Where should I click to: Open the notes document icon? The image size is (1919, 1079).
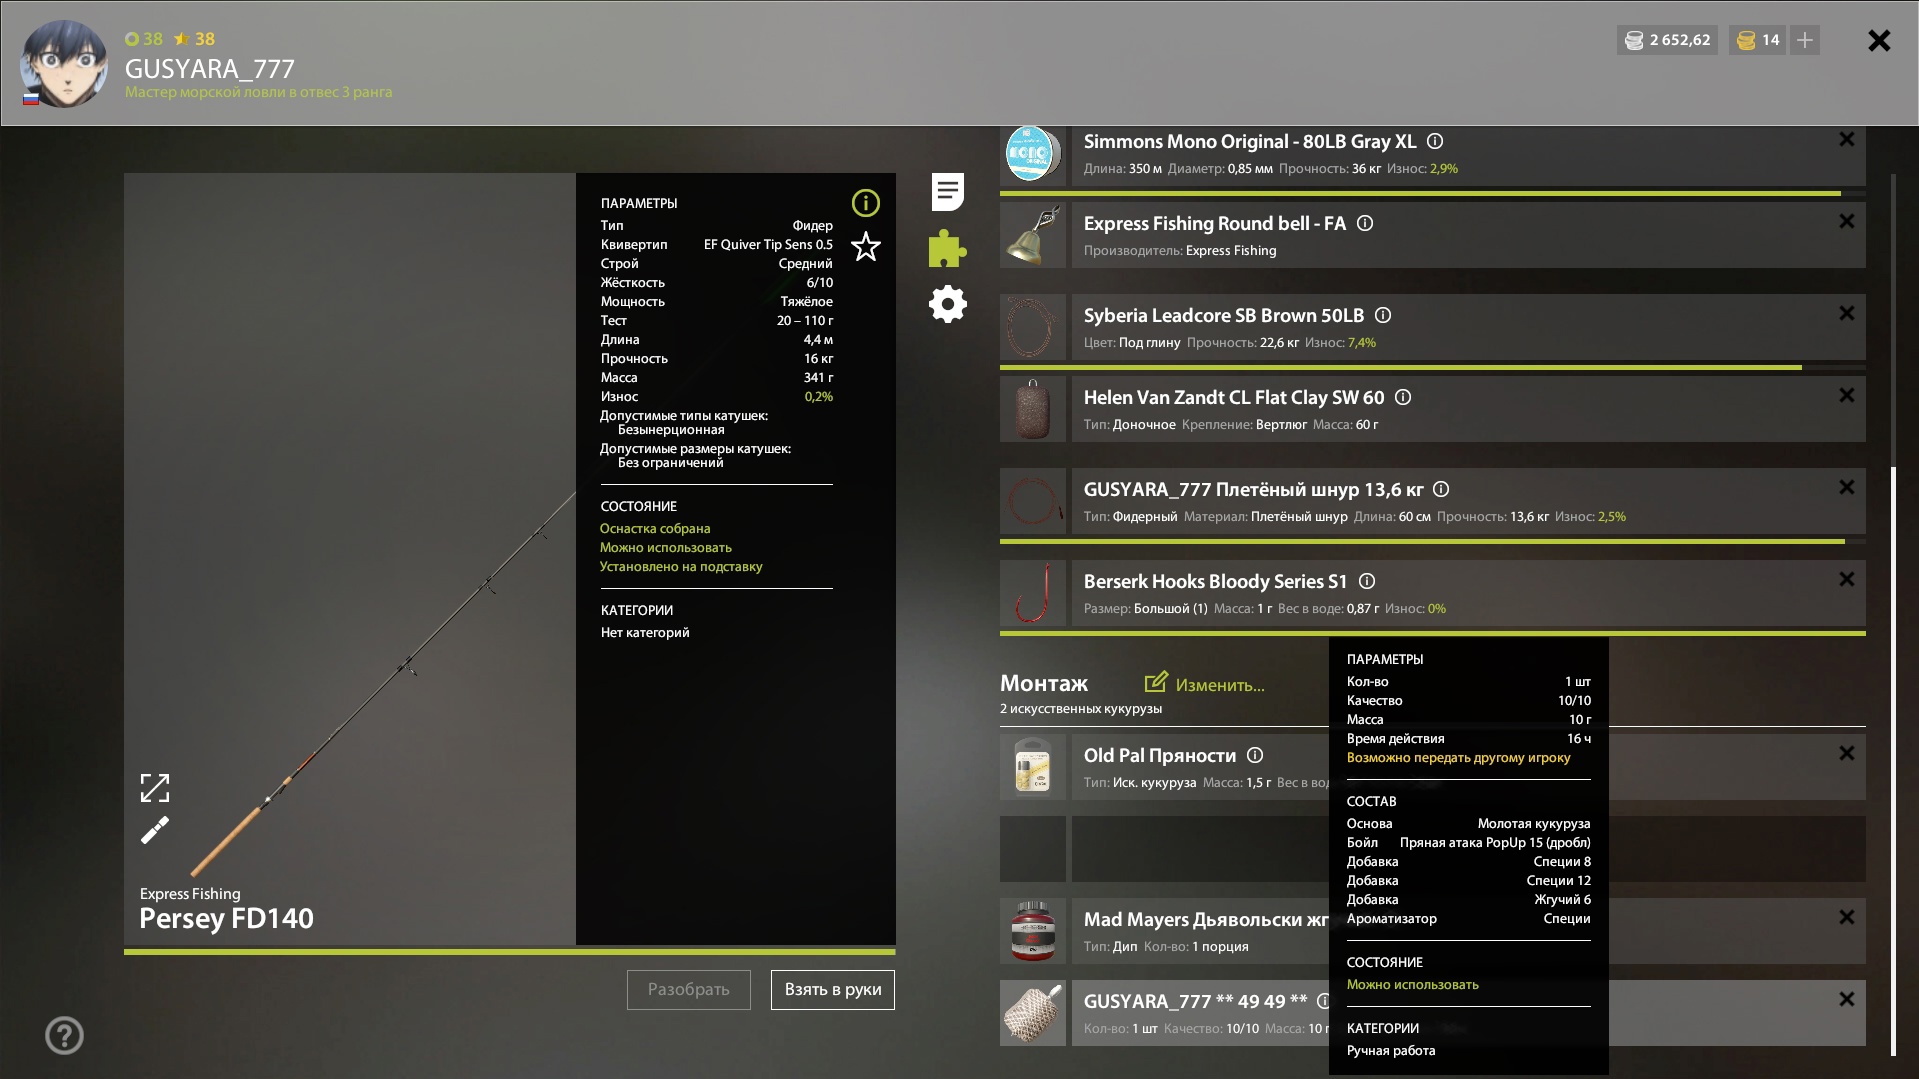947,192
